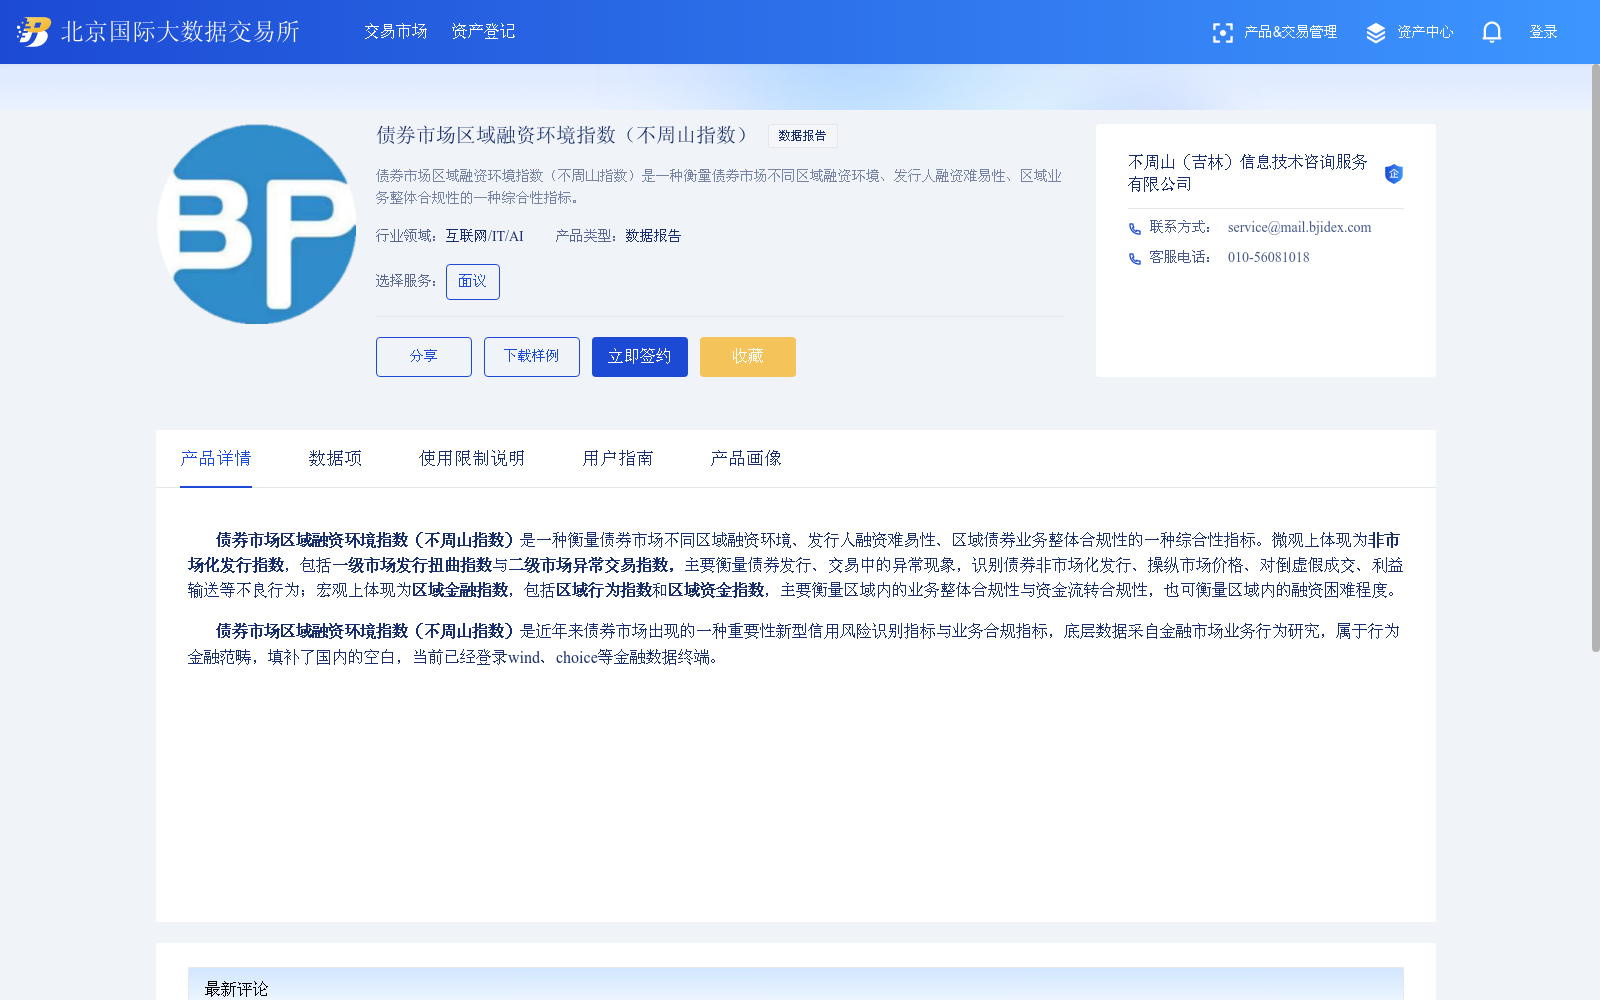Click the industry value 互联网/IT/AI

pos(484,236)
